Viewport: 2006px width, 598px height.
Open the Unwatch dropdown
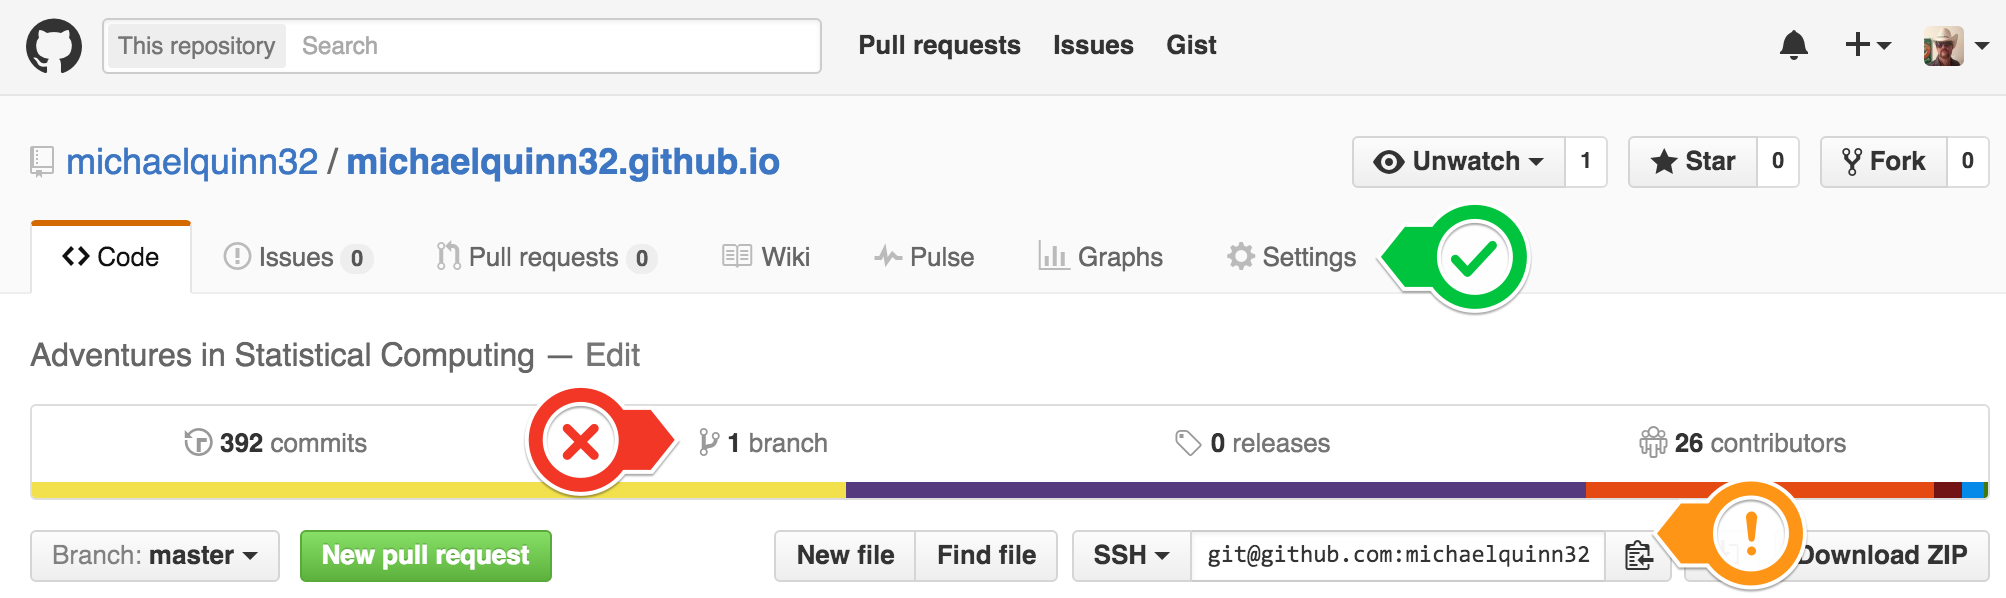coord(1459,162)
